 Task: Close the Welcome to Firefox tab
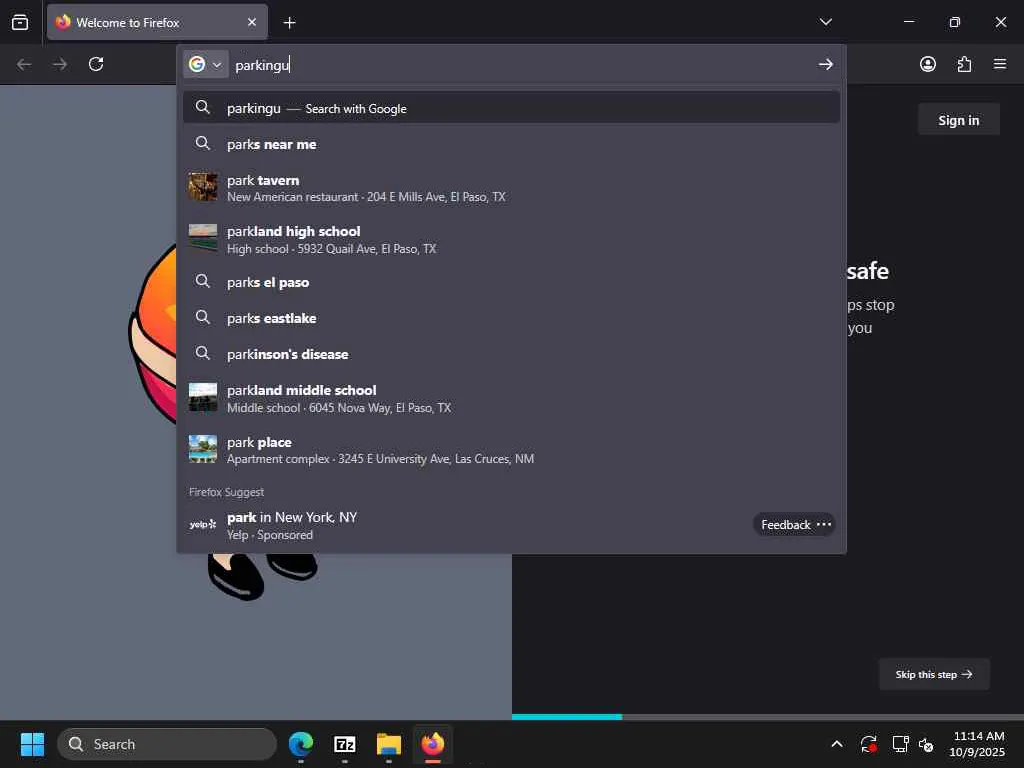pyautogui.click(x=251, y=22)
